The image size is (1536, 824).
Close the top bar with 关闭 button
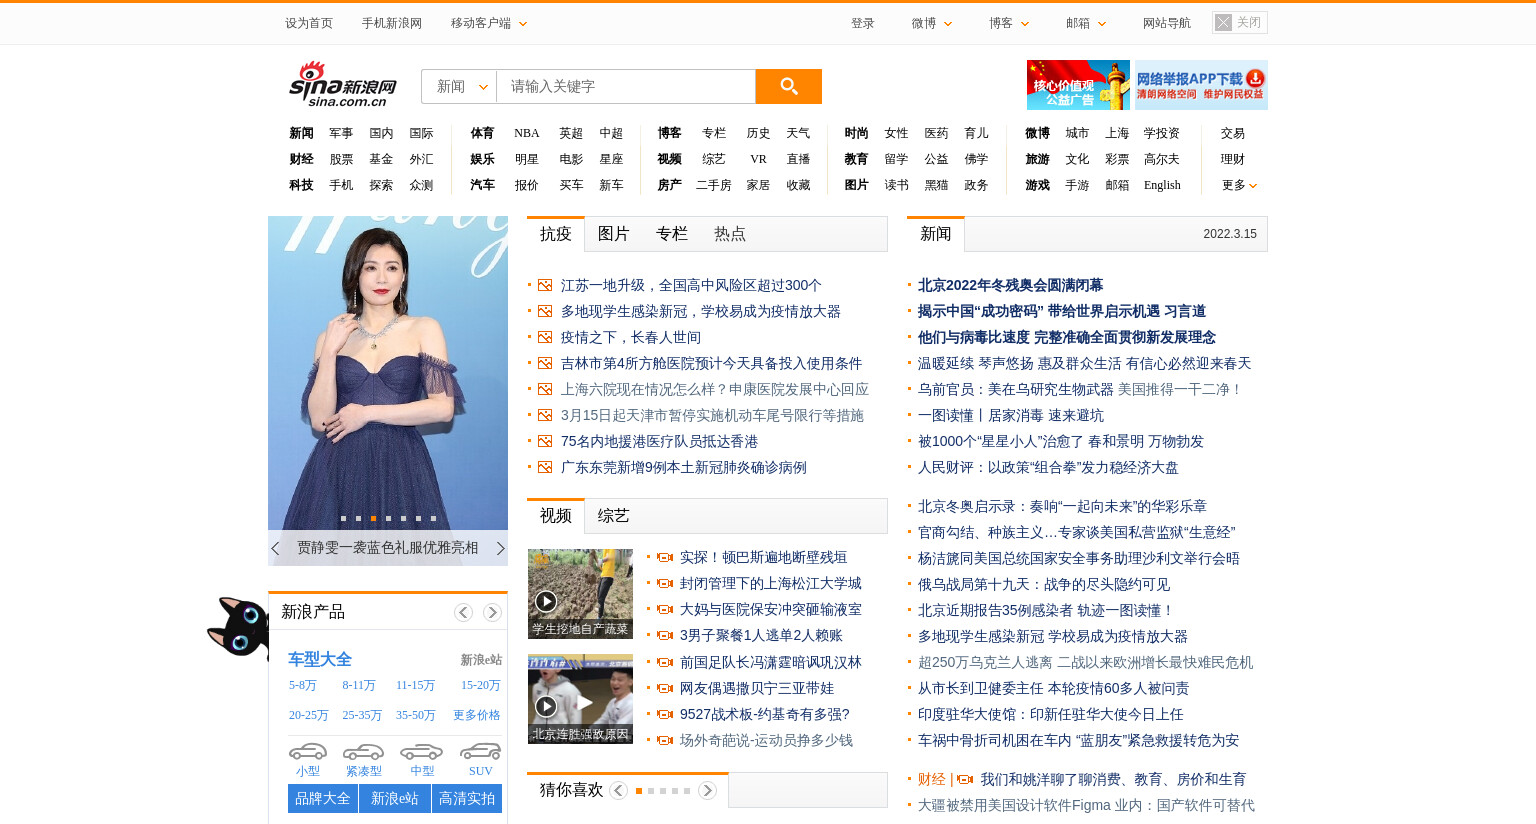tap(1240, 22)
